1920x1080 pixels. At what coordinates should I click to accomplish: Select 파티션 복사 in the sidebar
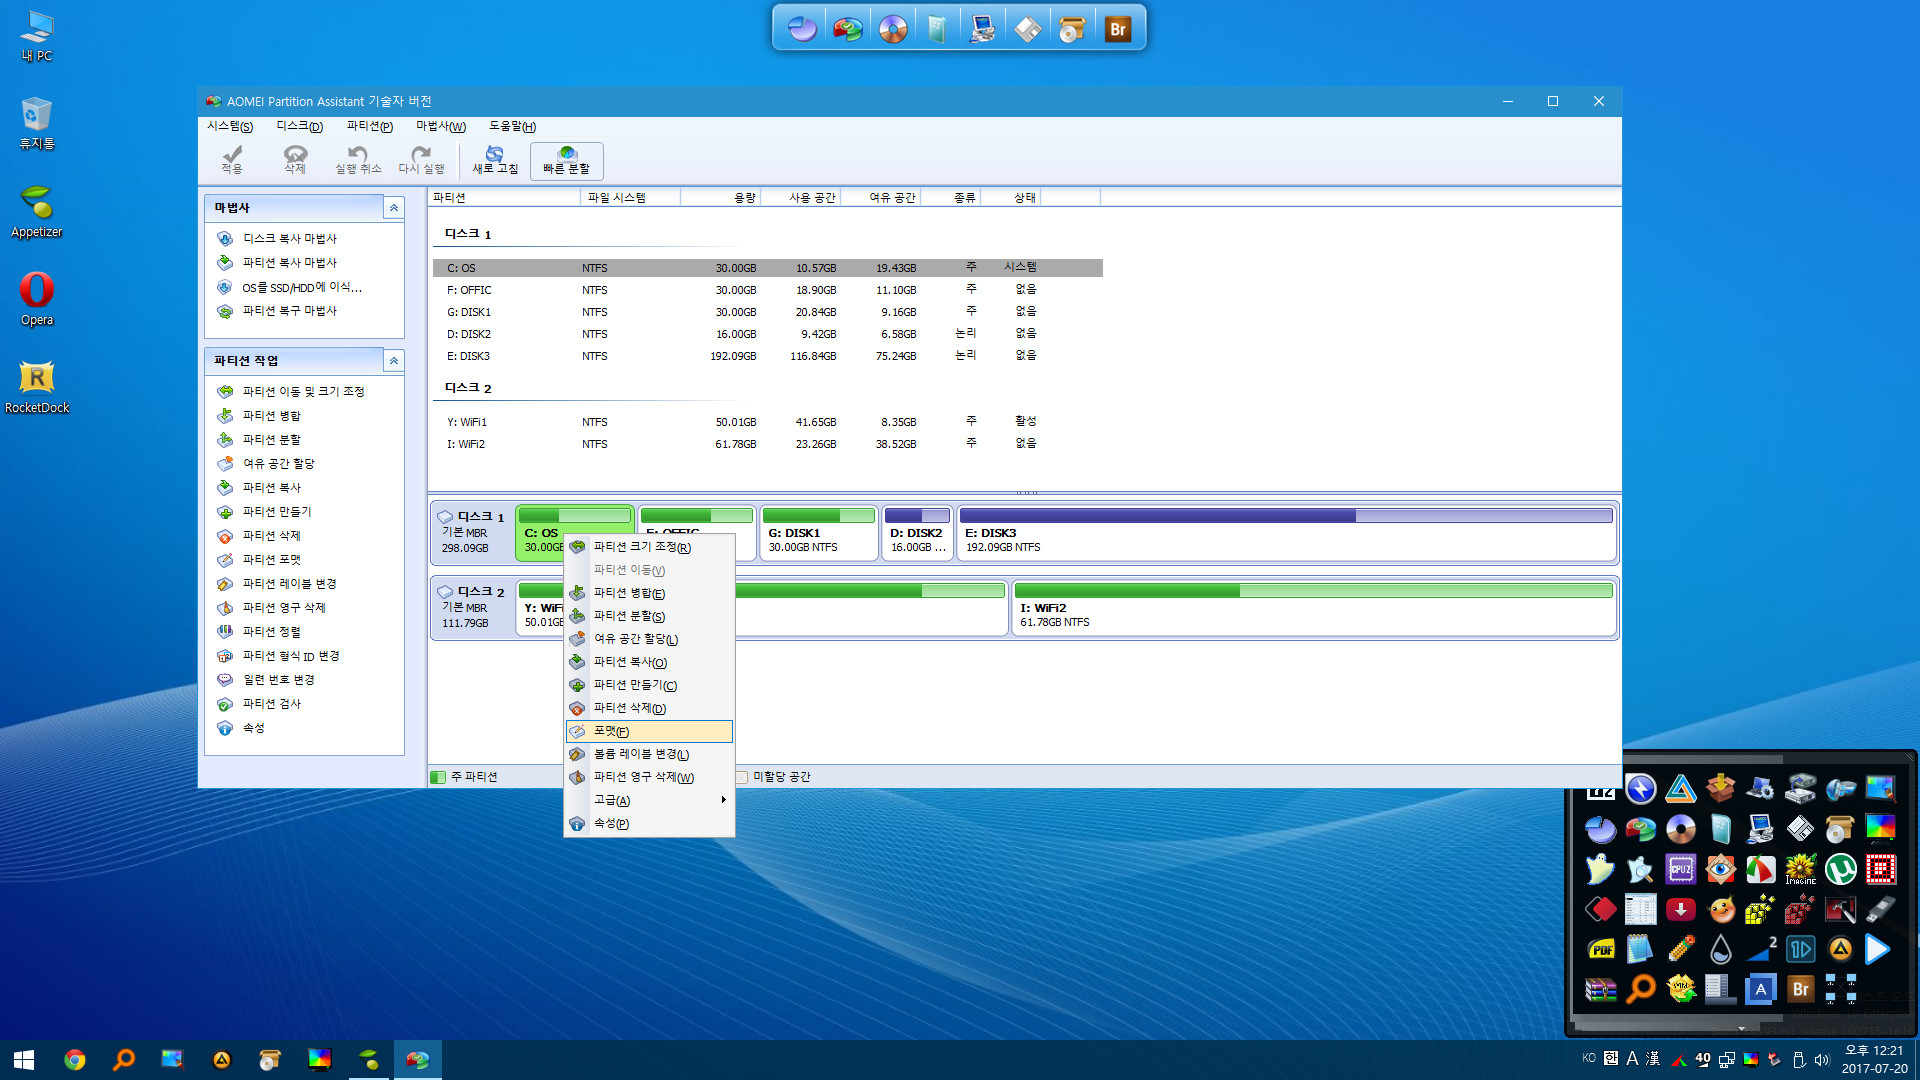pyautogui.click(x=271, y=487)
